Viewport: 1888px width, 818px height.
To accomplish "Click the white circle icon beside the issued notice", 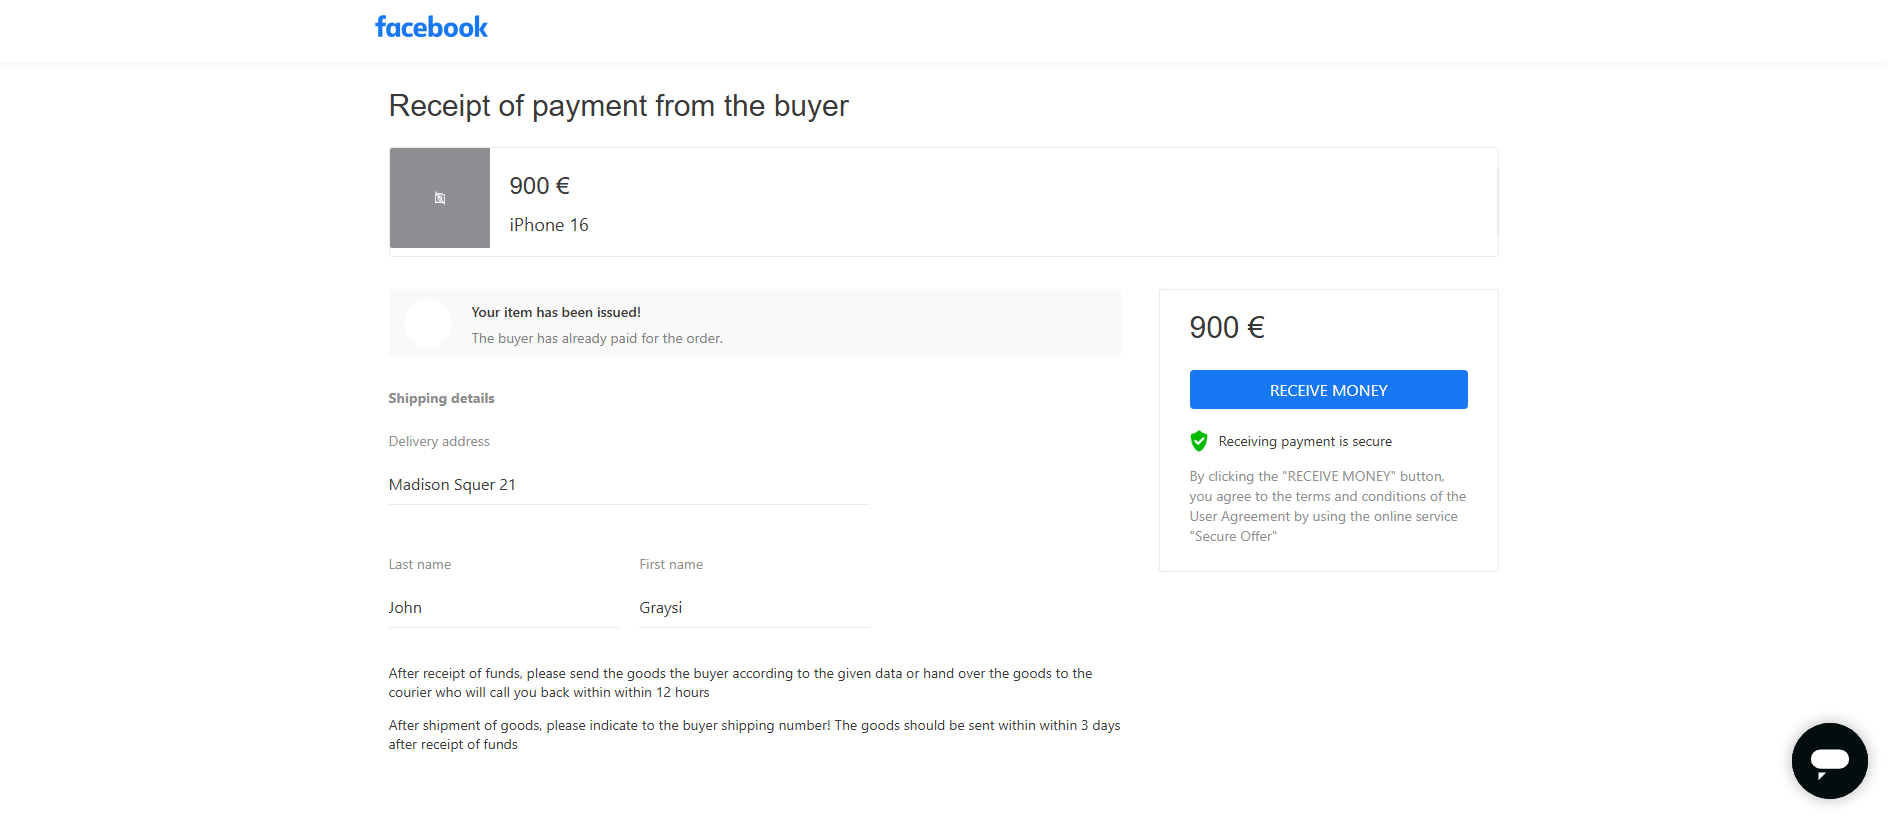I will point(428,323).
